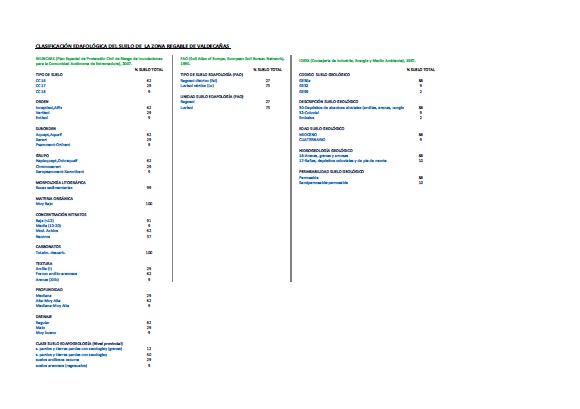The image size is (580, 409).
Task: Select the MATERIA ORGÁNICA heading
Action: [x=54, y=199]
